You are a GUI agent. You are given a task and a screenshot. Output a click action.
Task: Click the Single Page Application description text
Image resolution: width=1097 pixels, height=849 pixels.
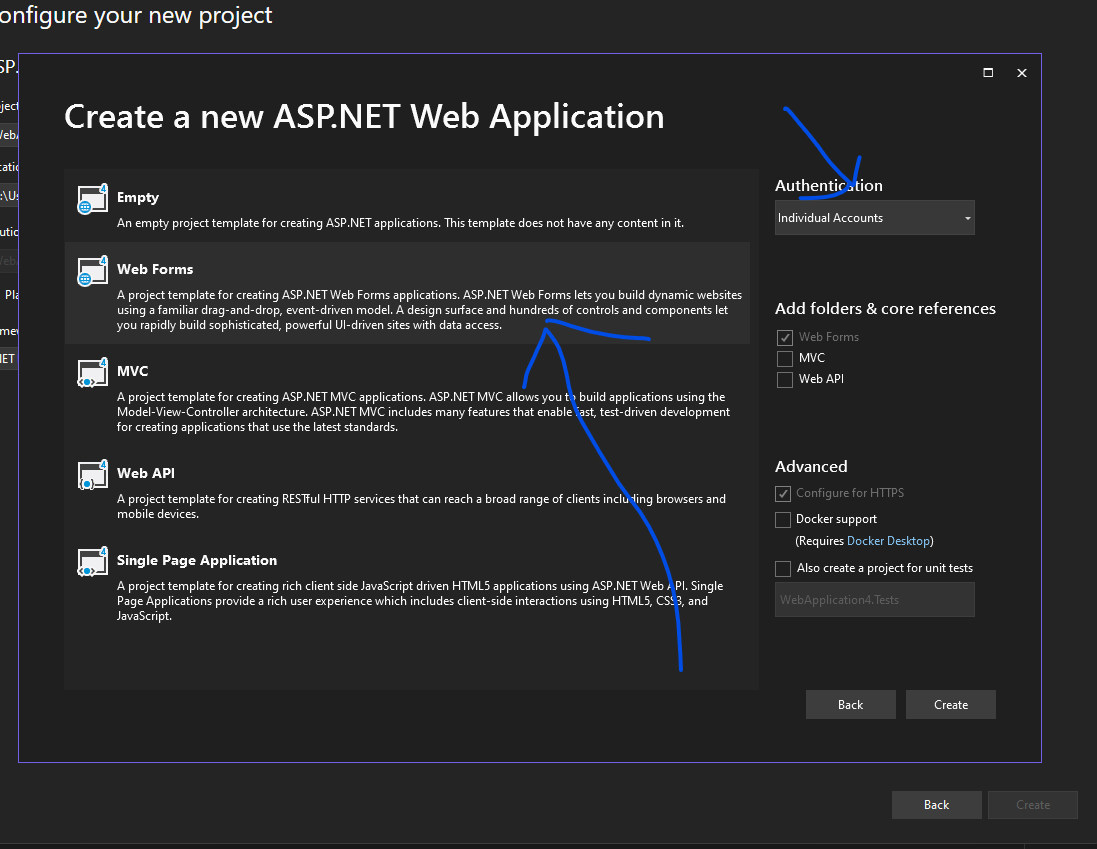point(420,601)
